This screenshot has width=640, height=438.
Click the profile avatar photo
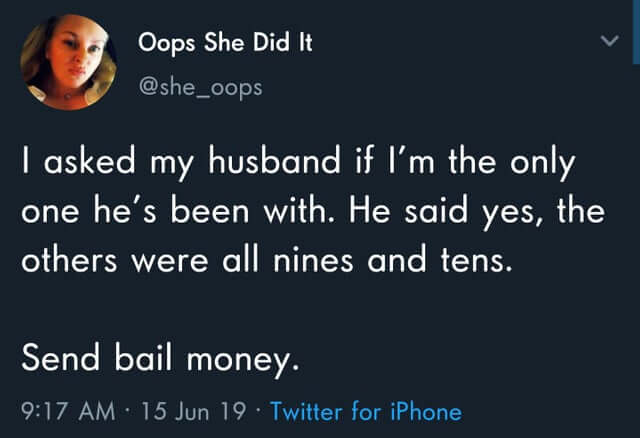click(x=69, y=62)
